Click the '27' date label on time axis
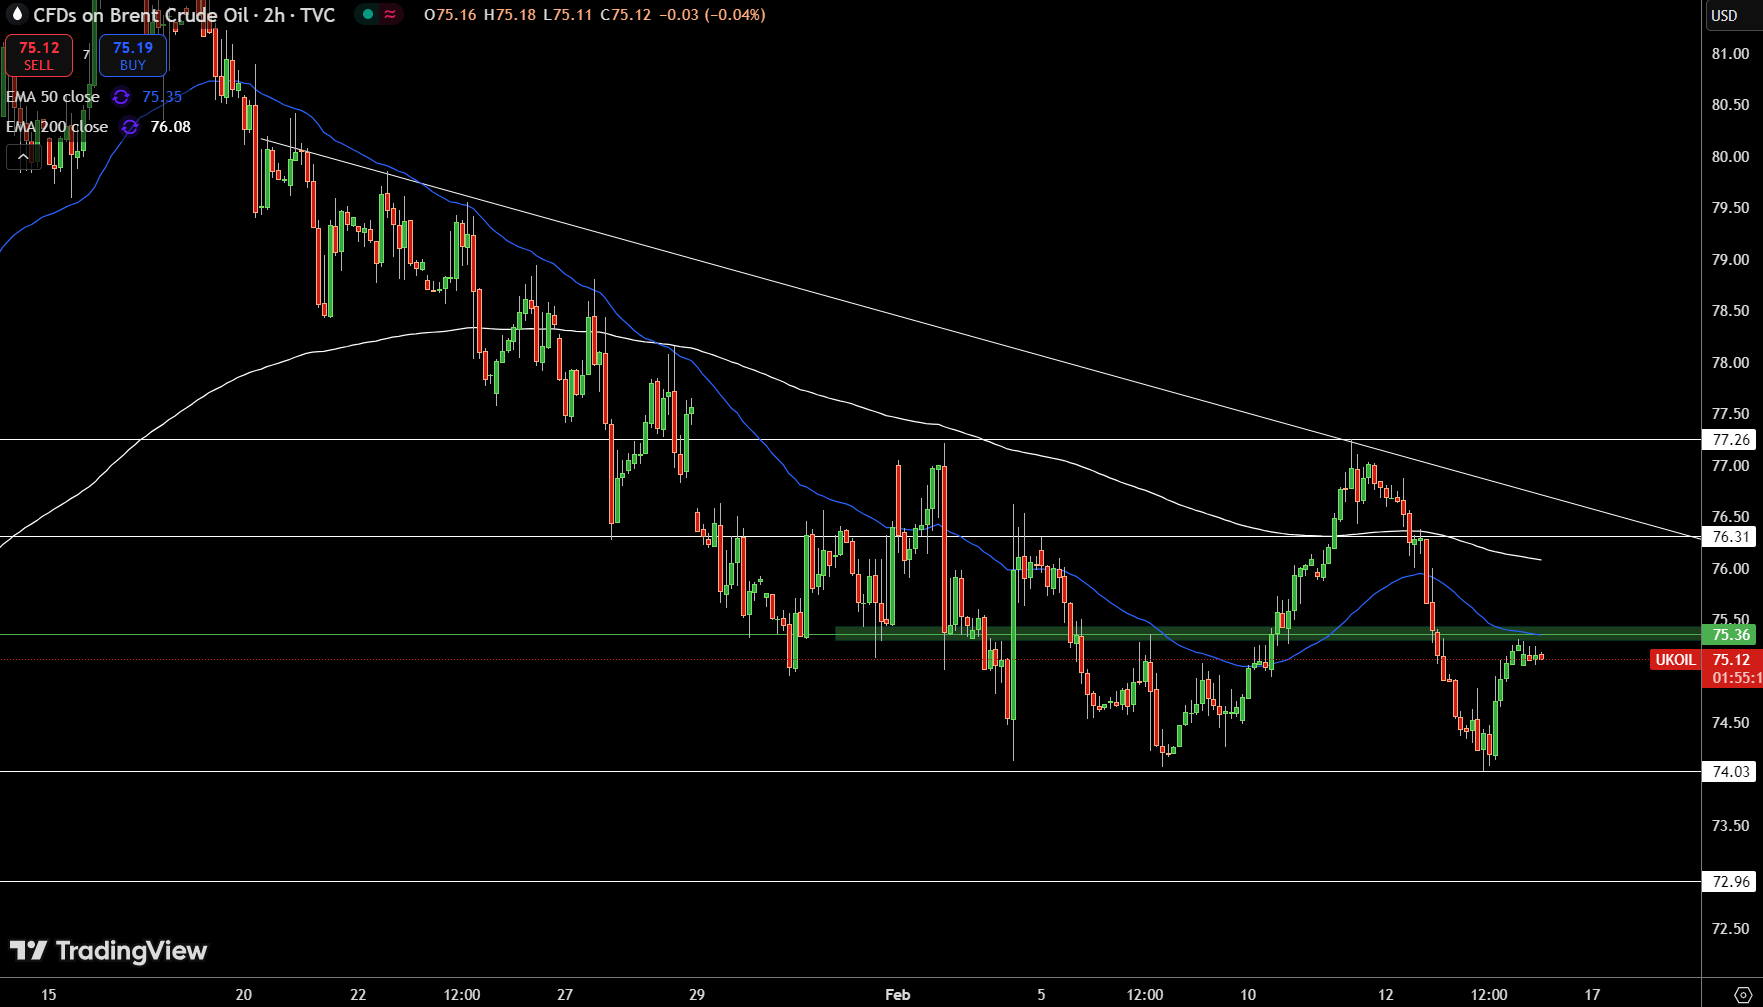1763x1007 pixels. coord(565,995)
